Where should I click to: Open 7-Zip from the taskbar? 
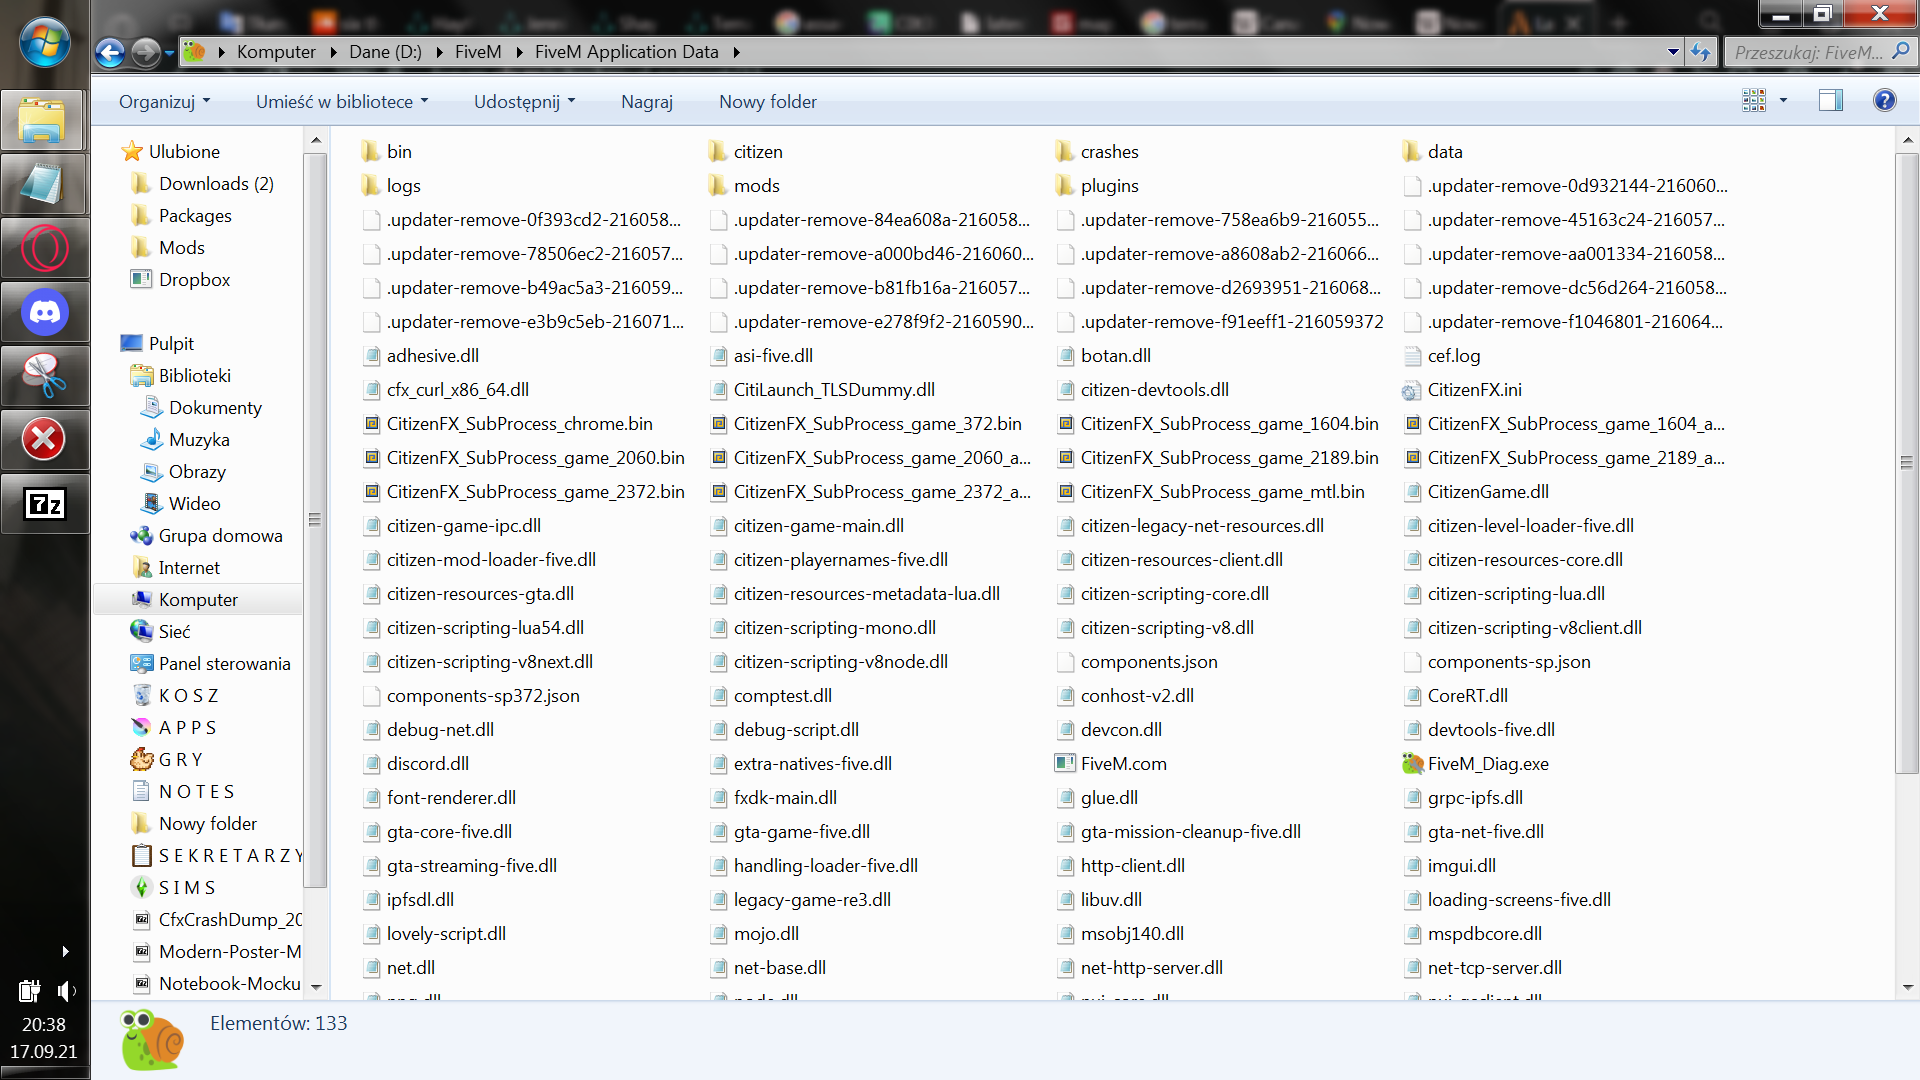[x=44, y=503]
